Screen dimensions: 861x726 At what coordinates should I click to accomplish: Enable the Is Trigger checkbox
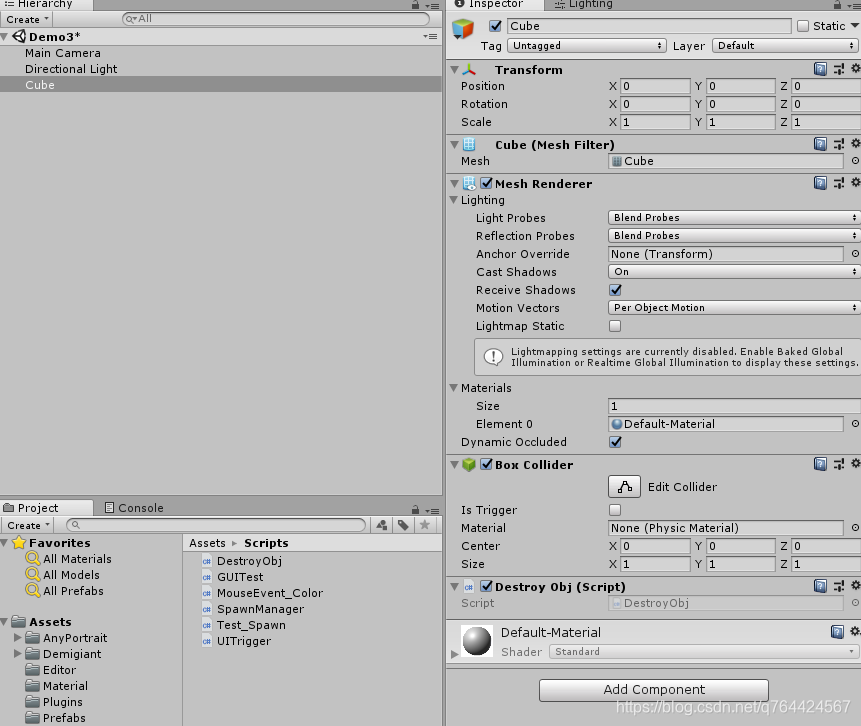pyautogui.click(x=615, y=510)
